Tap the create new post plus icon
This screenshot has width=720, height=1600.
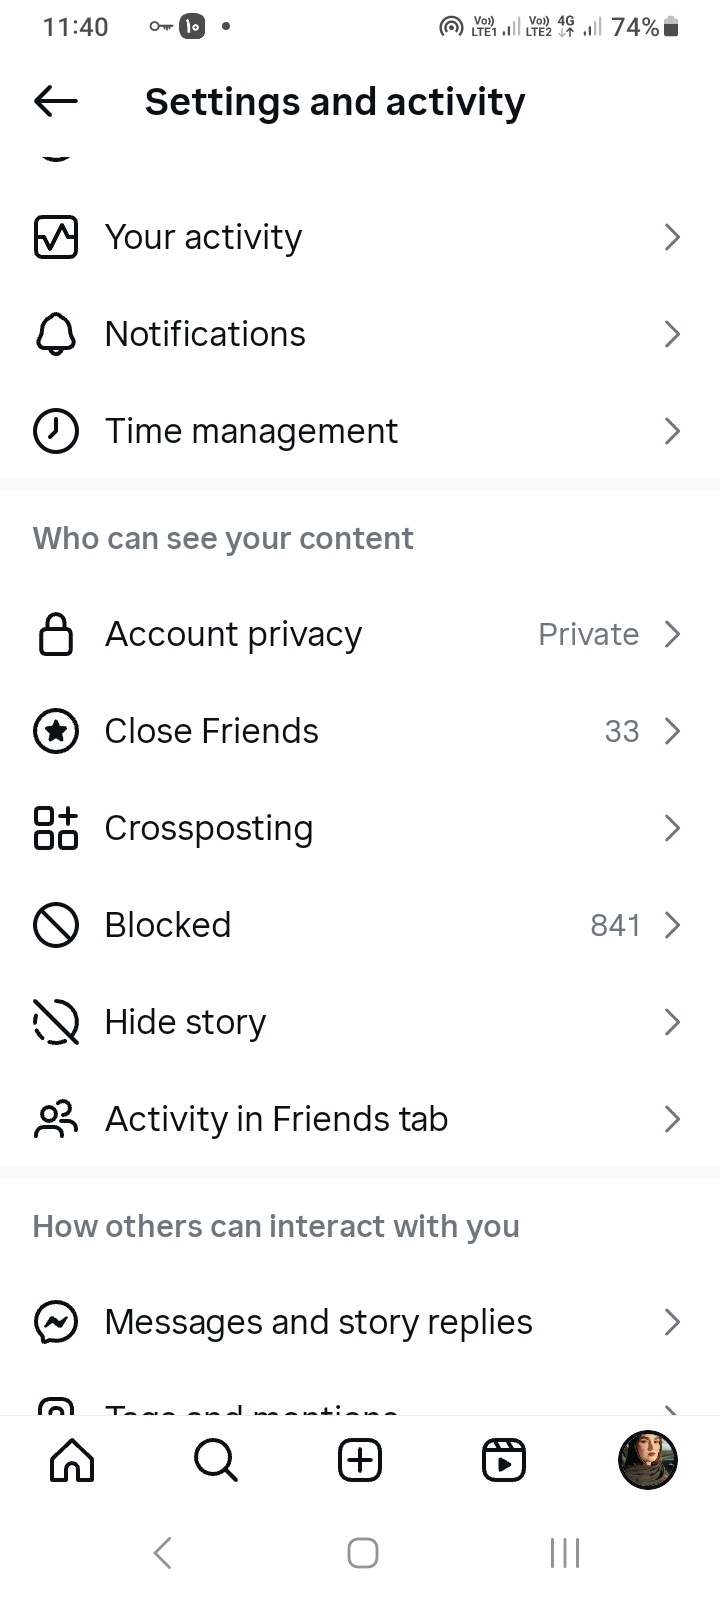pyautogui.click(x=360, y=1460)
